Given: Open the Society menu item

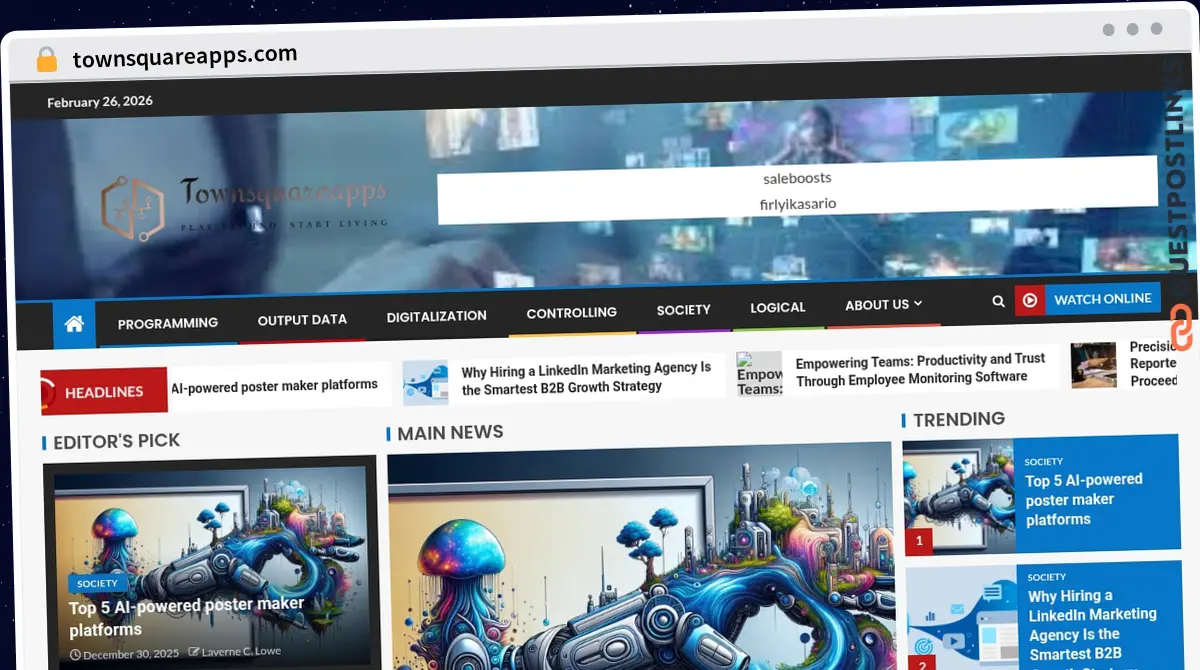Looking at the screenshot, I should pyautogui.click(x=684, y=310).
